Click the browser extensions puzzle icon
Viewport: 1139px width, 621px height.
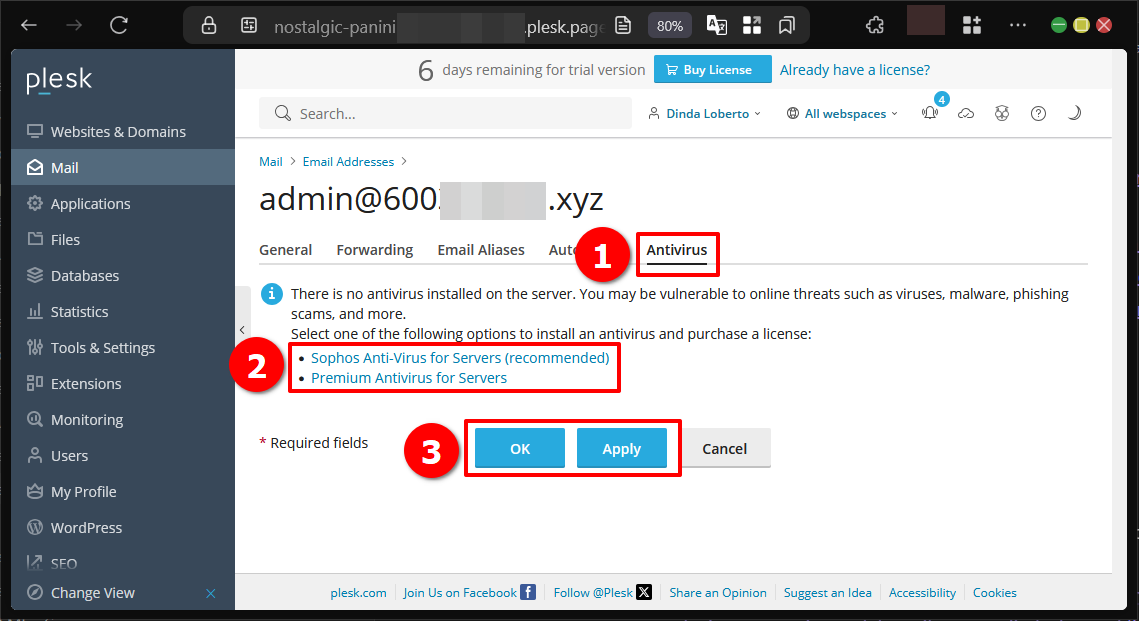pos(875,25)
